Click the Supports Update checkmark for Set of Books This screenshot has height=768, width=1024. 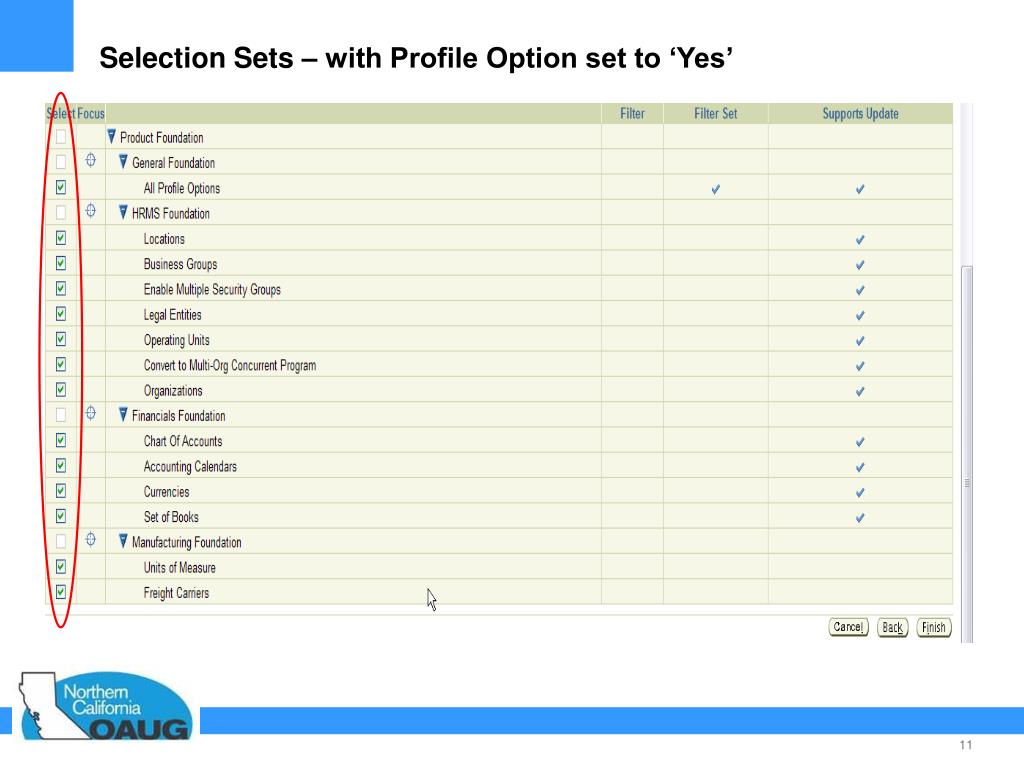(x=860, y=518)
